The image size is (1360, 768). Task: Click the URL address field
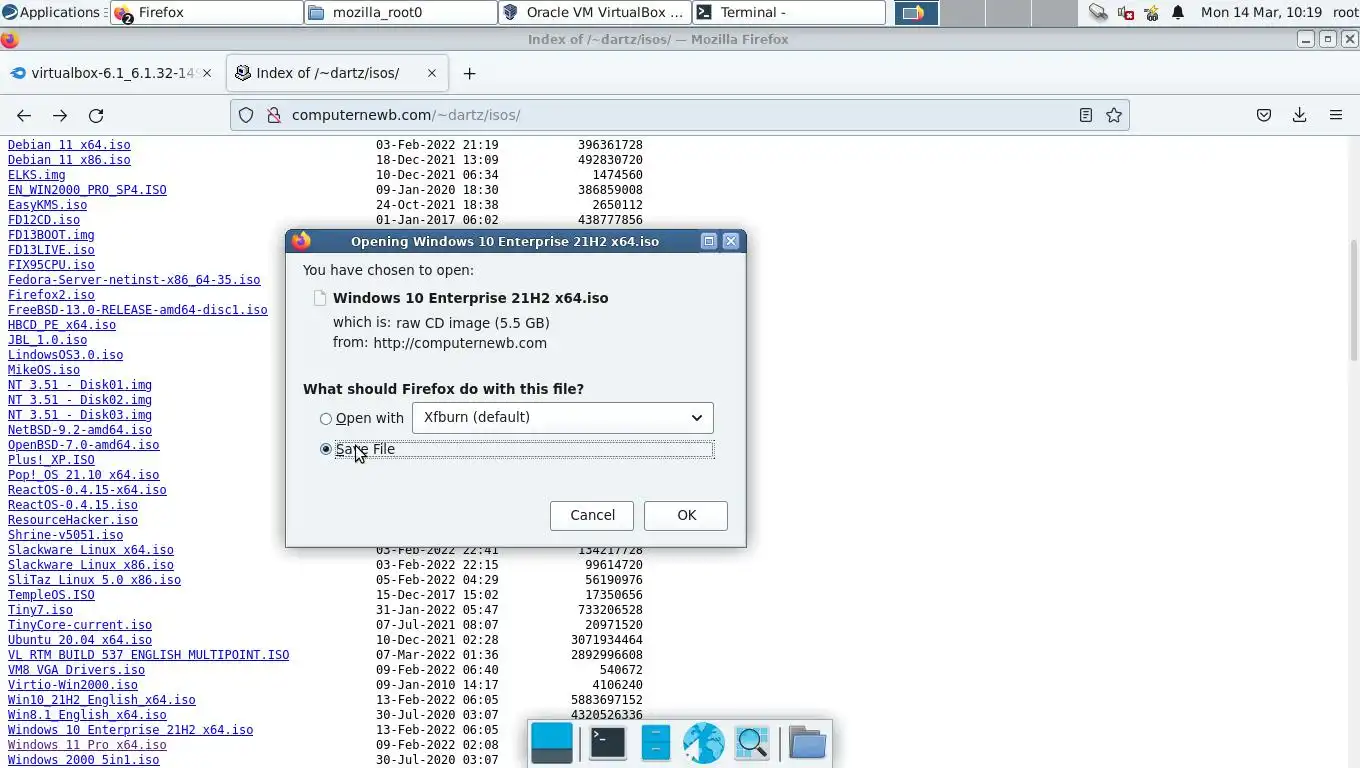[x=680, y=115]
